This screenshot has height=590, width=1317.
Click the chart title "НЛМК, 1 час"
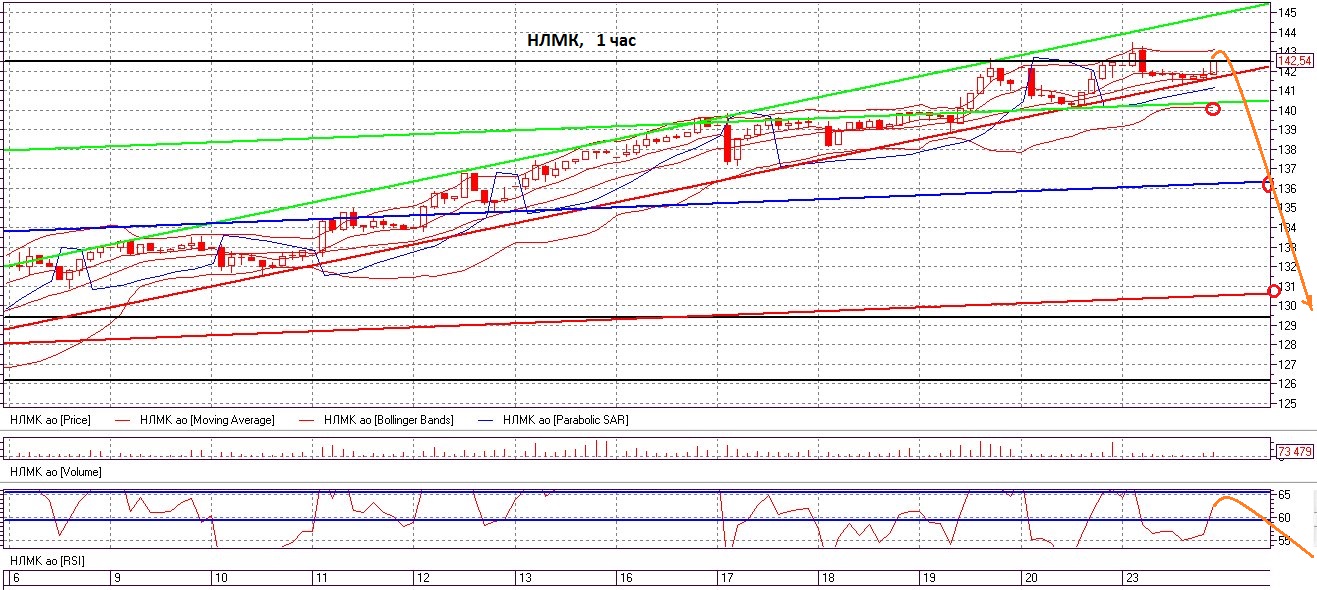click(581, 41)
